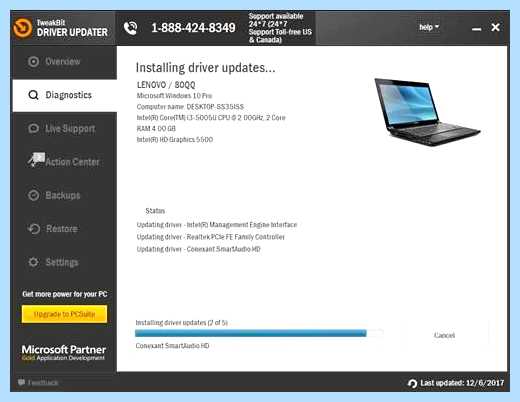Cancel the driver installation
Screen dimensions: 520x402
[x=444, y=335]
